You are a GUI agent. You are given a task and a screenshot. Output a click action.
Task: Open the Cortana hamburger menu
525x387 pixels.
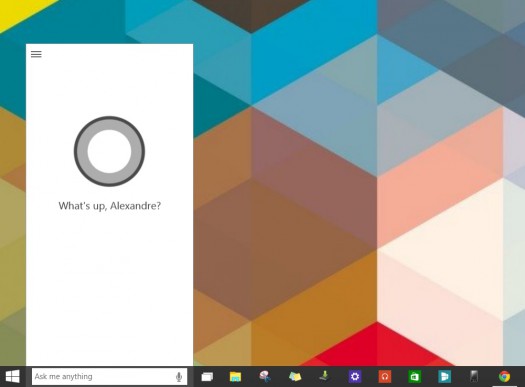point(36,54)
